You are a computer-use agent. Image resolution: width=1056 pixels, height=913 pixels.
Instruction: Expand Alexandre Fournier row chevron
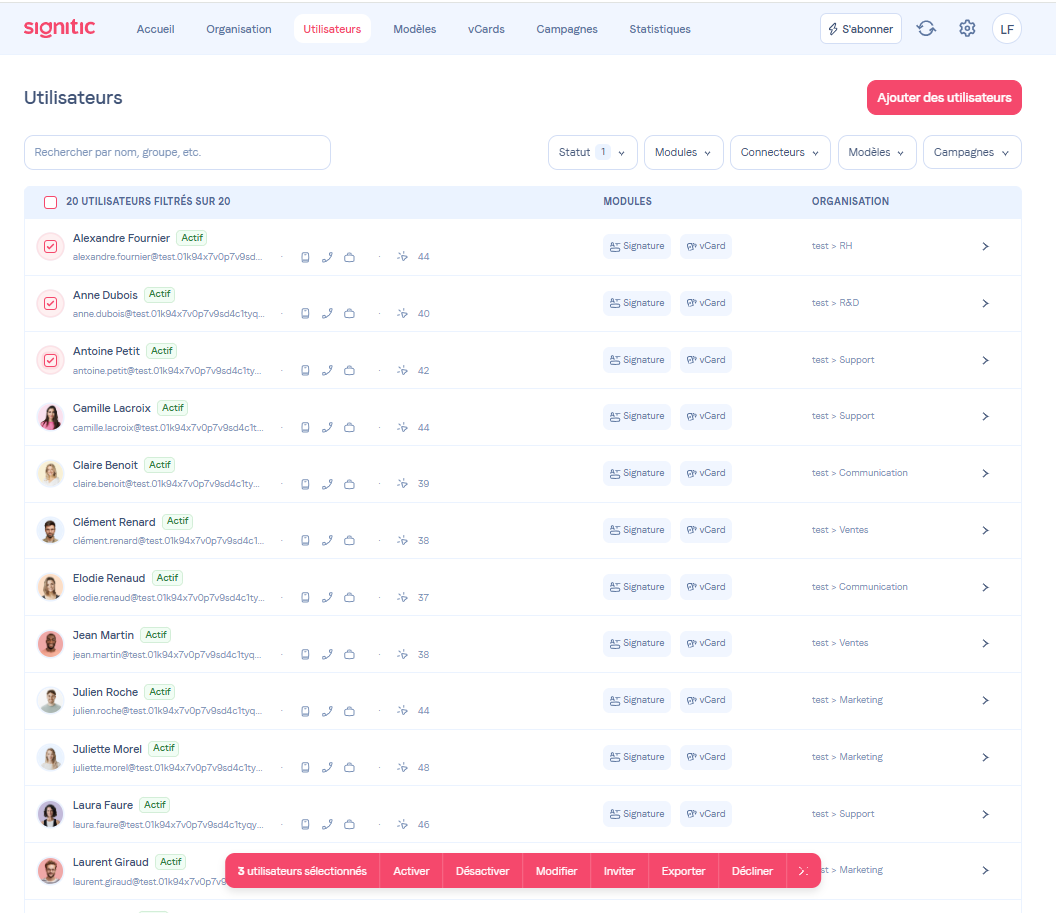tap(985, 247)
